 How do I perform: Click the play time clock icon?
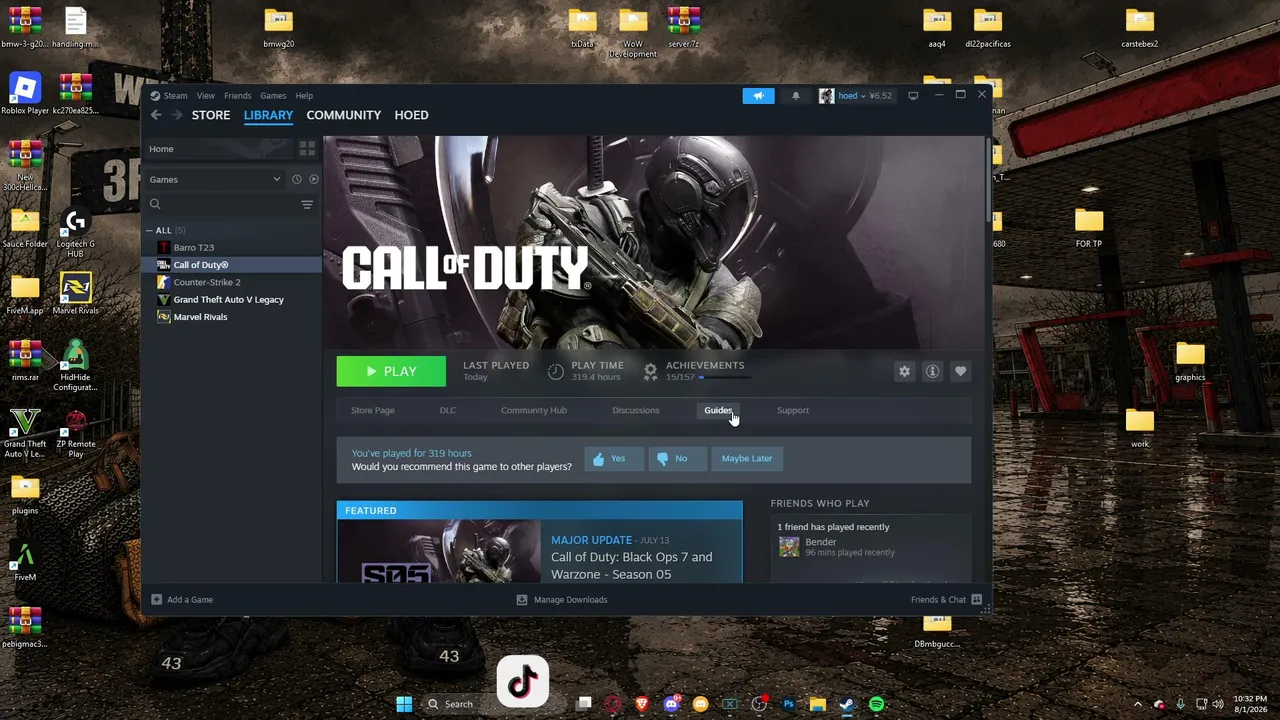point(556,371)
